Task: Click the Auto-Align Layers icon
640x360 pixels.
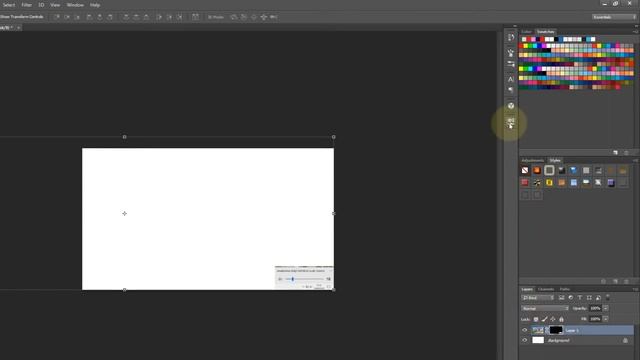Action: coord(196,17)
